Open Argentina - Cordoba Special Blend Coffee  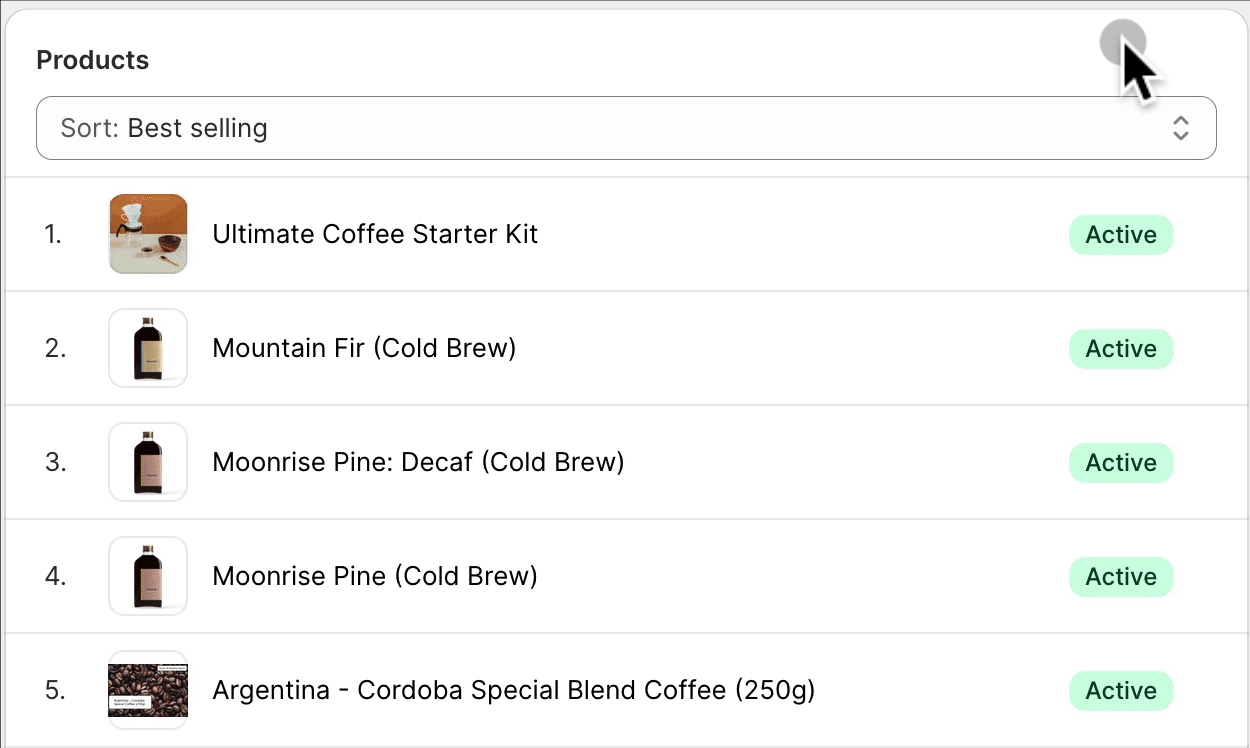click(x=513, y=690)
